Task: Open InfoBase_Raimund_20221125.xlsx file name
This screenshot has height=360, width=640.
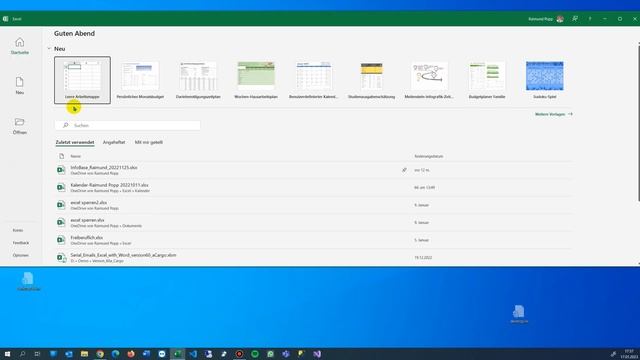Action: point(104,167)
